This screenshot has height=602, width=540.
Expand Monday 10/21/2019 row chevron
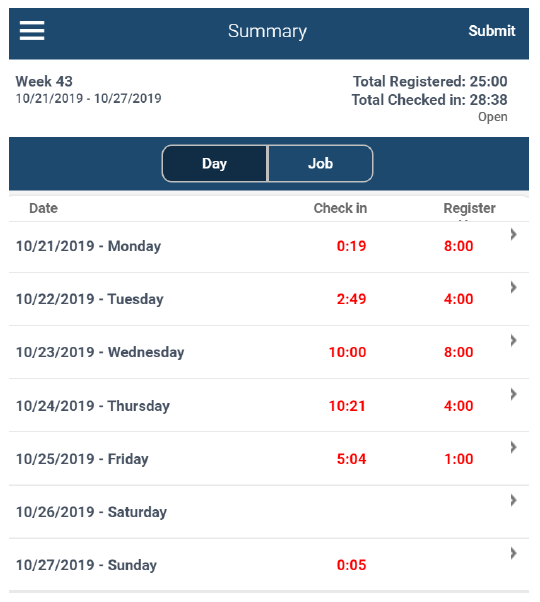tap(514, 234)
